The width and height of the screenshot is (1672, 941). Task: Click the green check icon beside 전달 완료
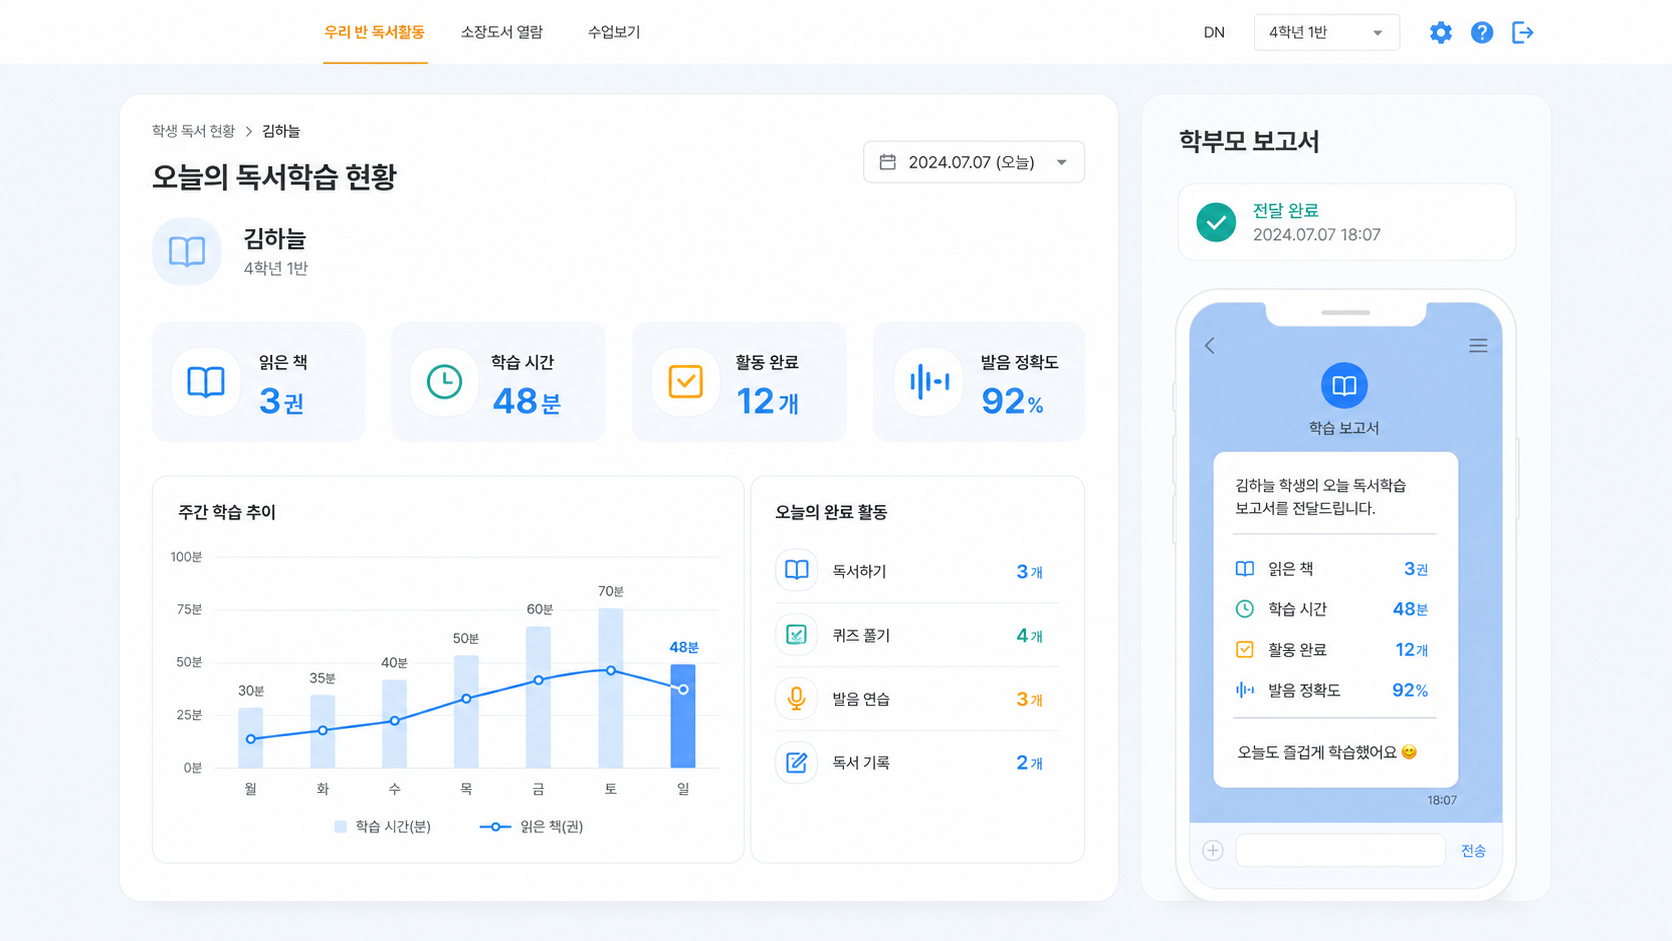(1216, 223)
